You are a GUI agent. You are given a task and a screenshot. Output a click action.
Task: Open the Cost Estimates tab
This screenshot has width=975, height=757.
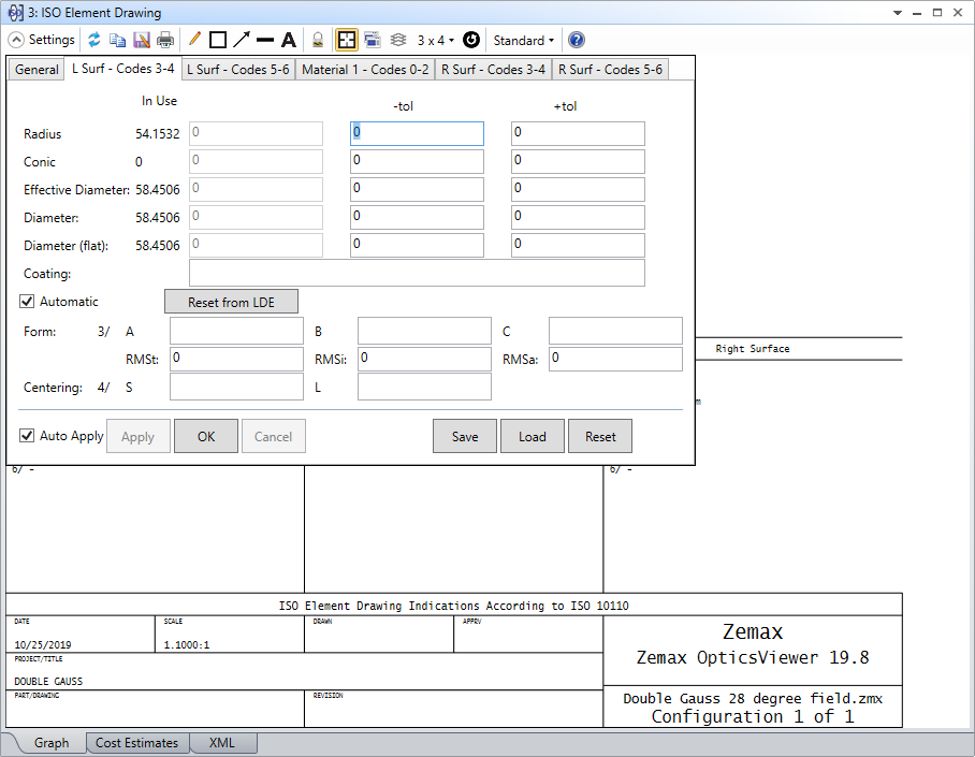coord(137,743)
